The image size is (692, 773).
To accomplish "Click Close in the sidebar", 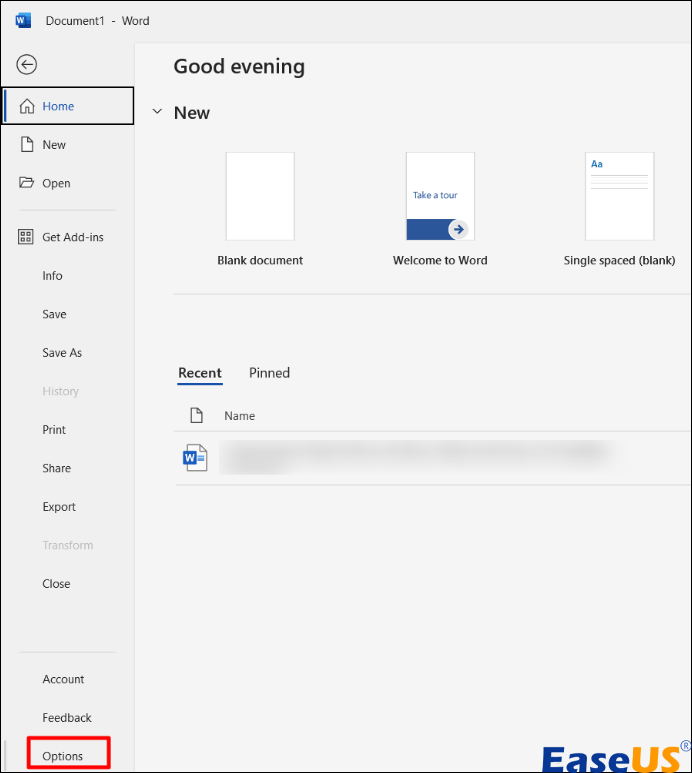I will 68,583.
